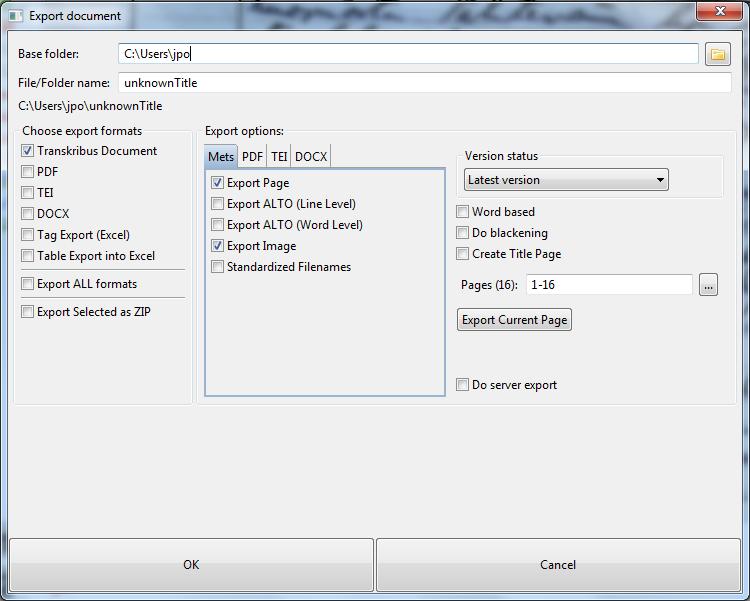Click the Pages range field showing 1-16

click(x=609, y=285)
